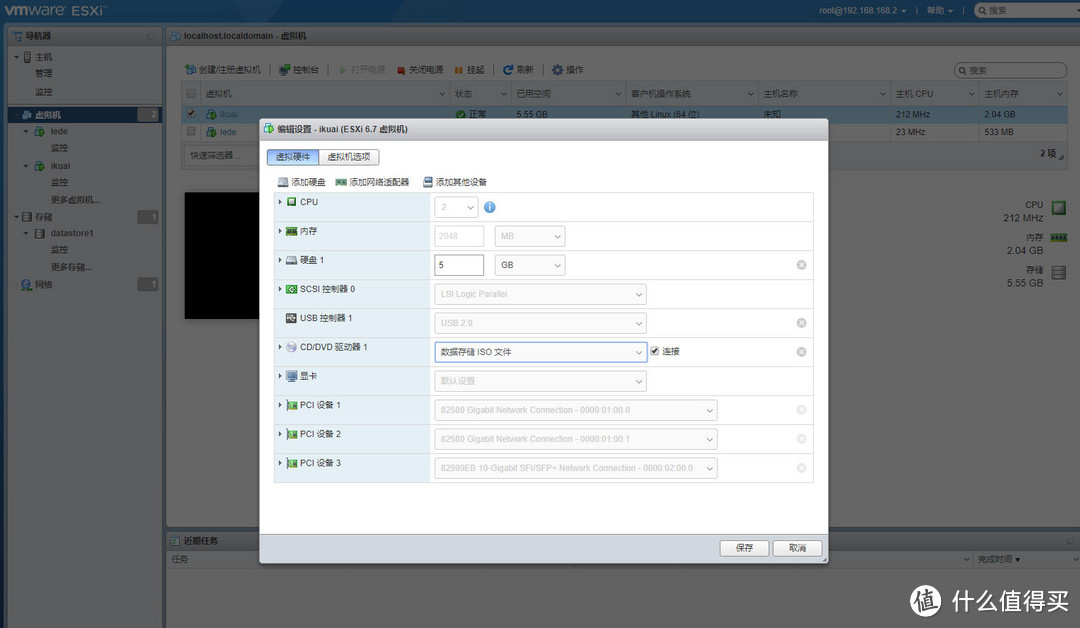Uncheck the ikuai virtual machine checkbox
Image resolution: width=1080 pixels, height=628 pixels.
pos(190,113)
